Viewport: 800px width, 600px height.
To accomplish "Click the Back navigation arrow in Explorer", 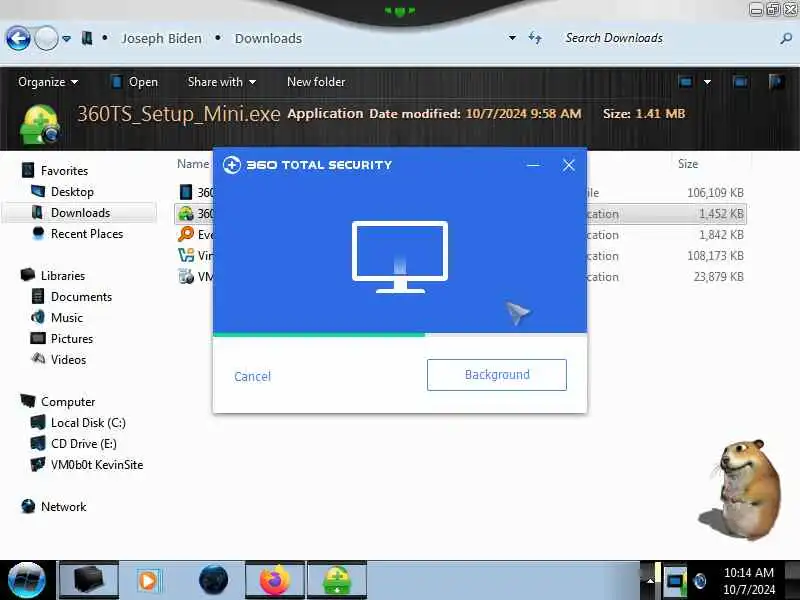I will coord(18,38).
